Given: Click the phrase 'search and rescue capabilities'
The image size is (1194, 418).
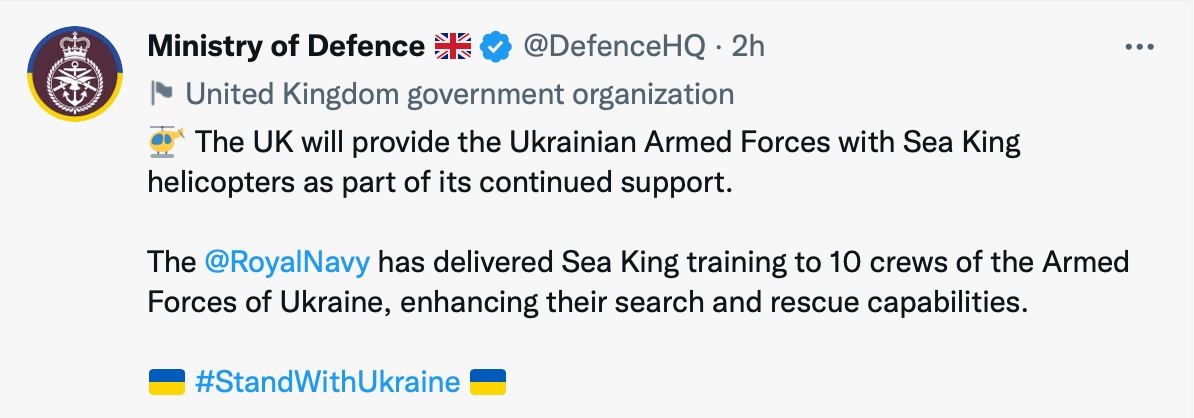Looking at the screenshot, I should pos(823,304).
